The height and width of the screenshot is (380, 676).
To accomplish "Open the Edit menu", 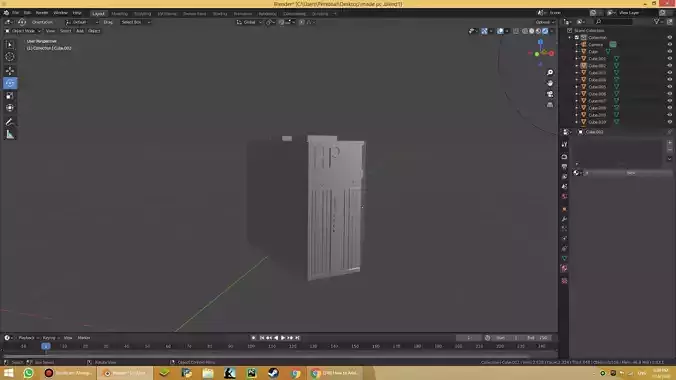I will (27, 13).
